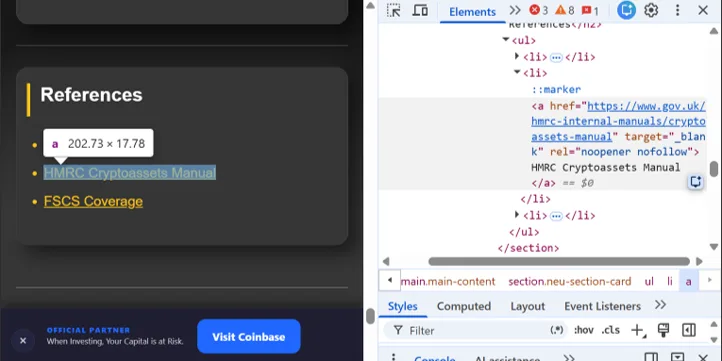Switch to the Elements tab
722x361 pixels.
[x=472, y=12]
